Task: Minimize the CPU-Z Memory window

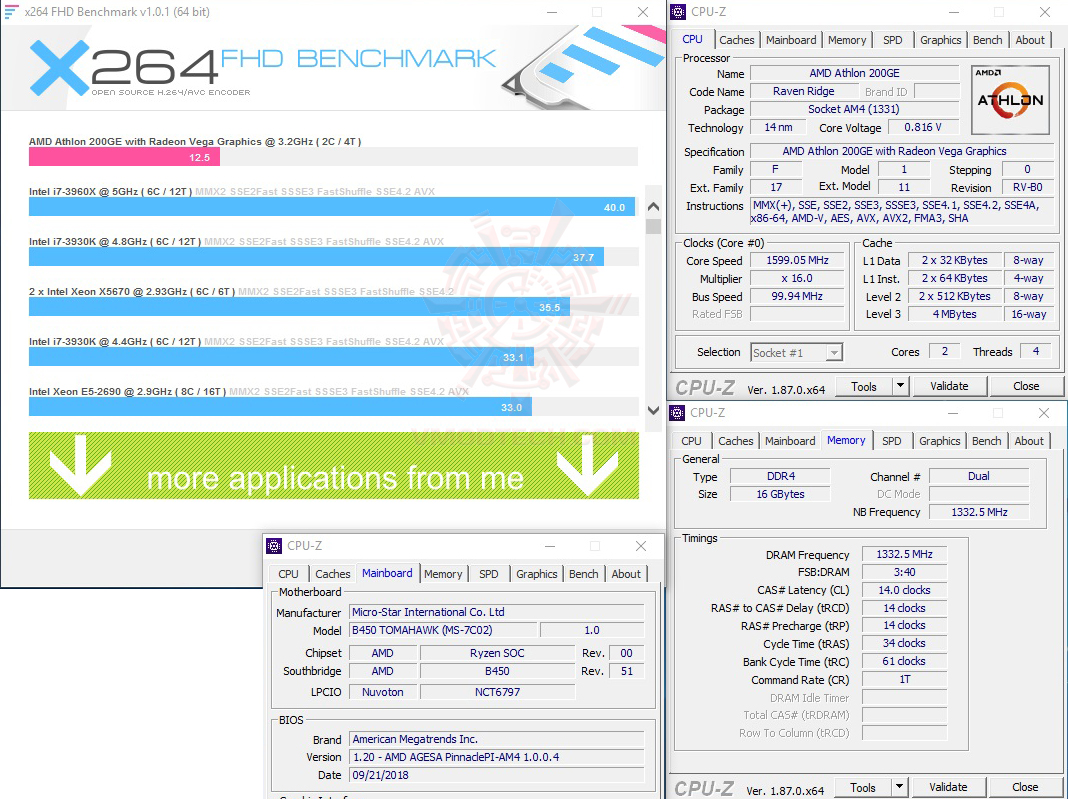Action: pyautogui.click(x=952, y=413)
